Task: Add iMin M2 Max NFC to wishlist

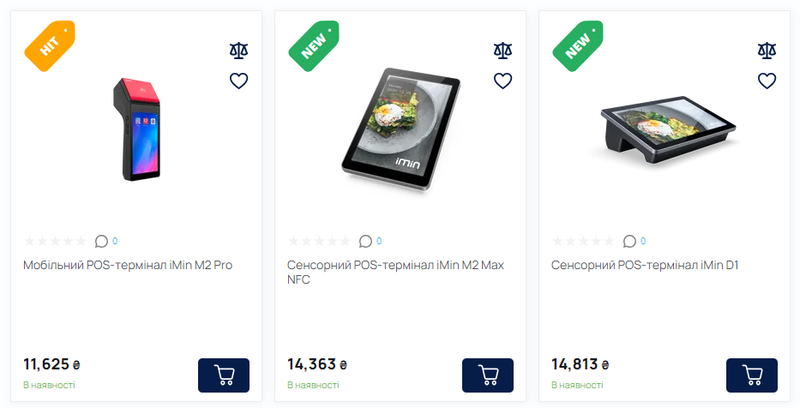Action: pos(503,81)
